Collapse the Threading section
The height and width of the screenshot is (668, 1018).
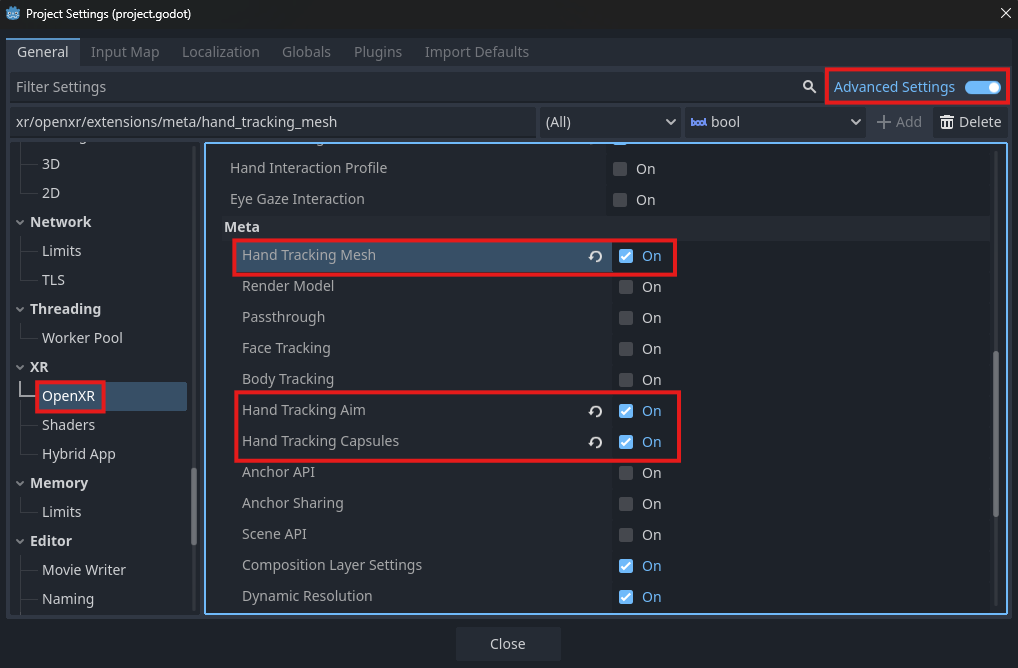pyautogui.click(x=20, y=309)
